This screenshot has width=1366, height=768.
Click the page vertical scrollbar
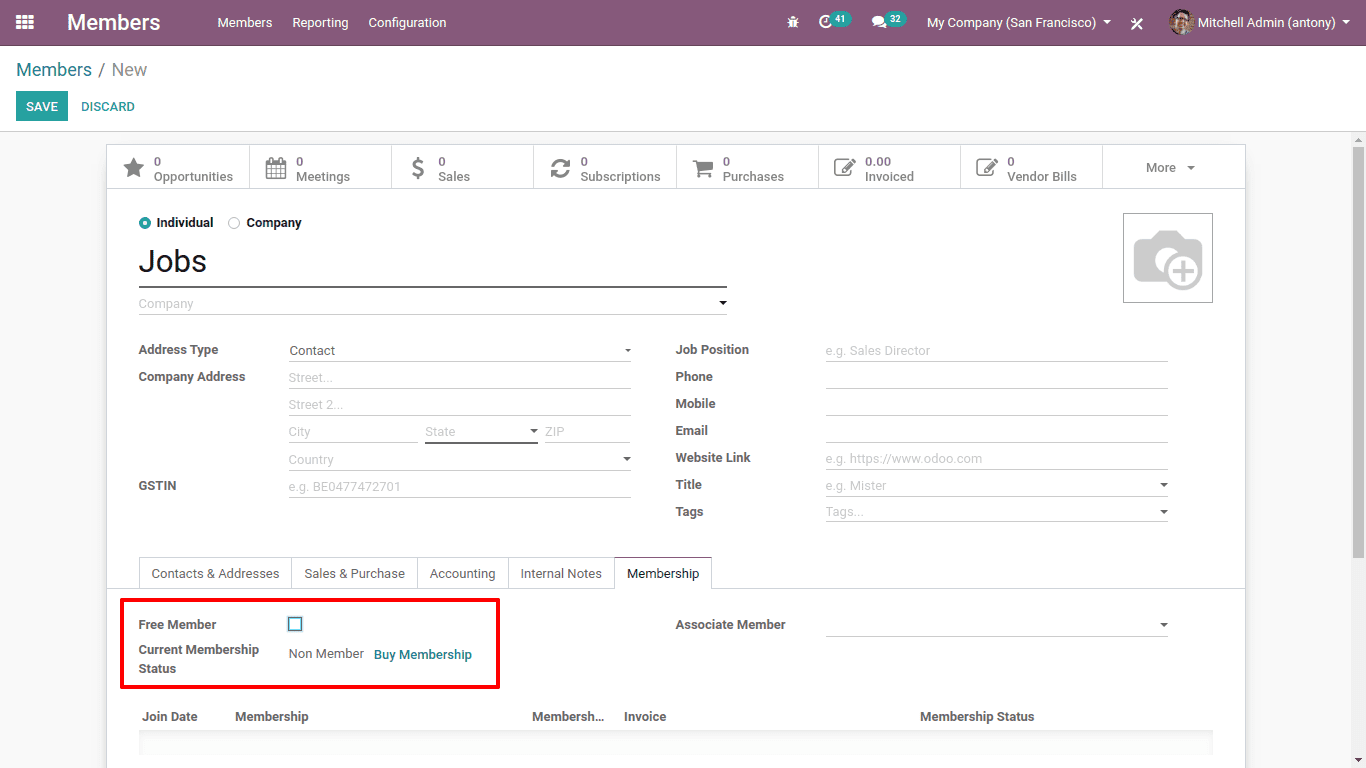(1358, 351)
